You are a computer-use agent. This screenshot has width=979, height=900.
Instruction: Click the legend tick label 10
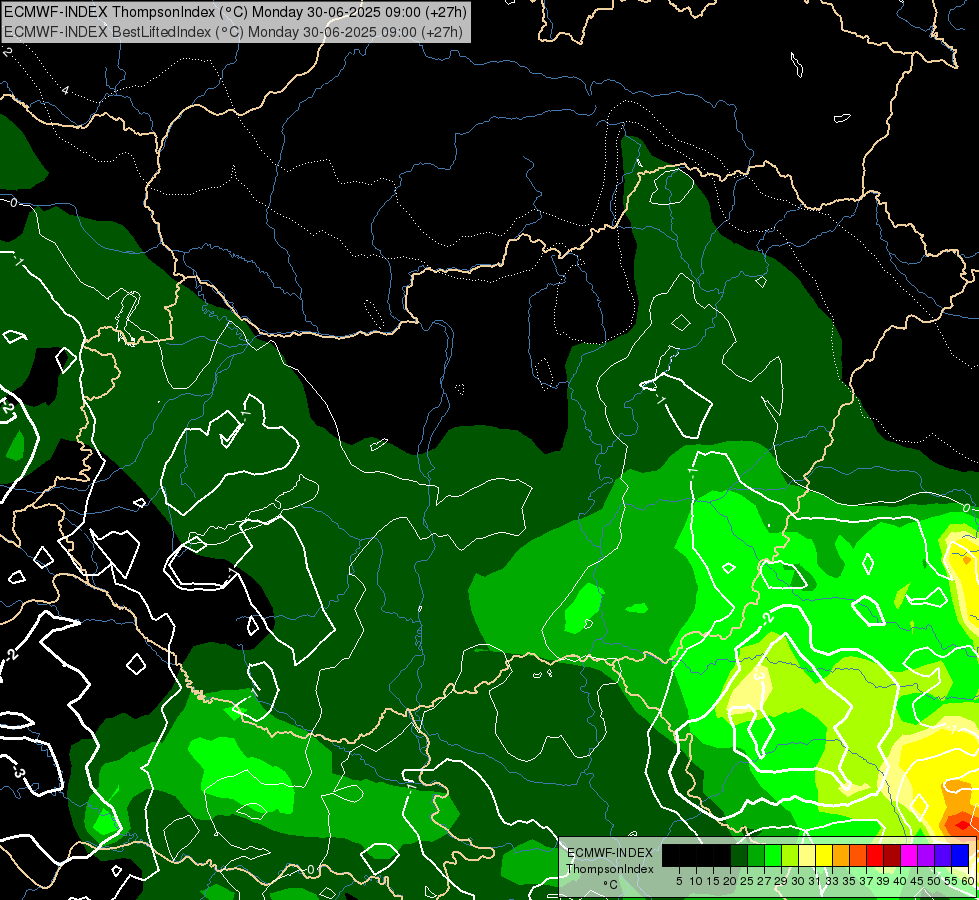pyautogui.click(x=696, y=881)
